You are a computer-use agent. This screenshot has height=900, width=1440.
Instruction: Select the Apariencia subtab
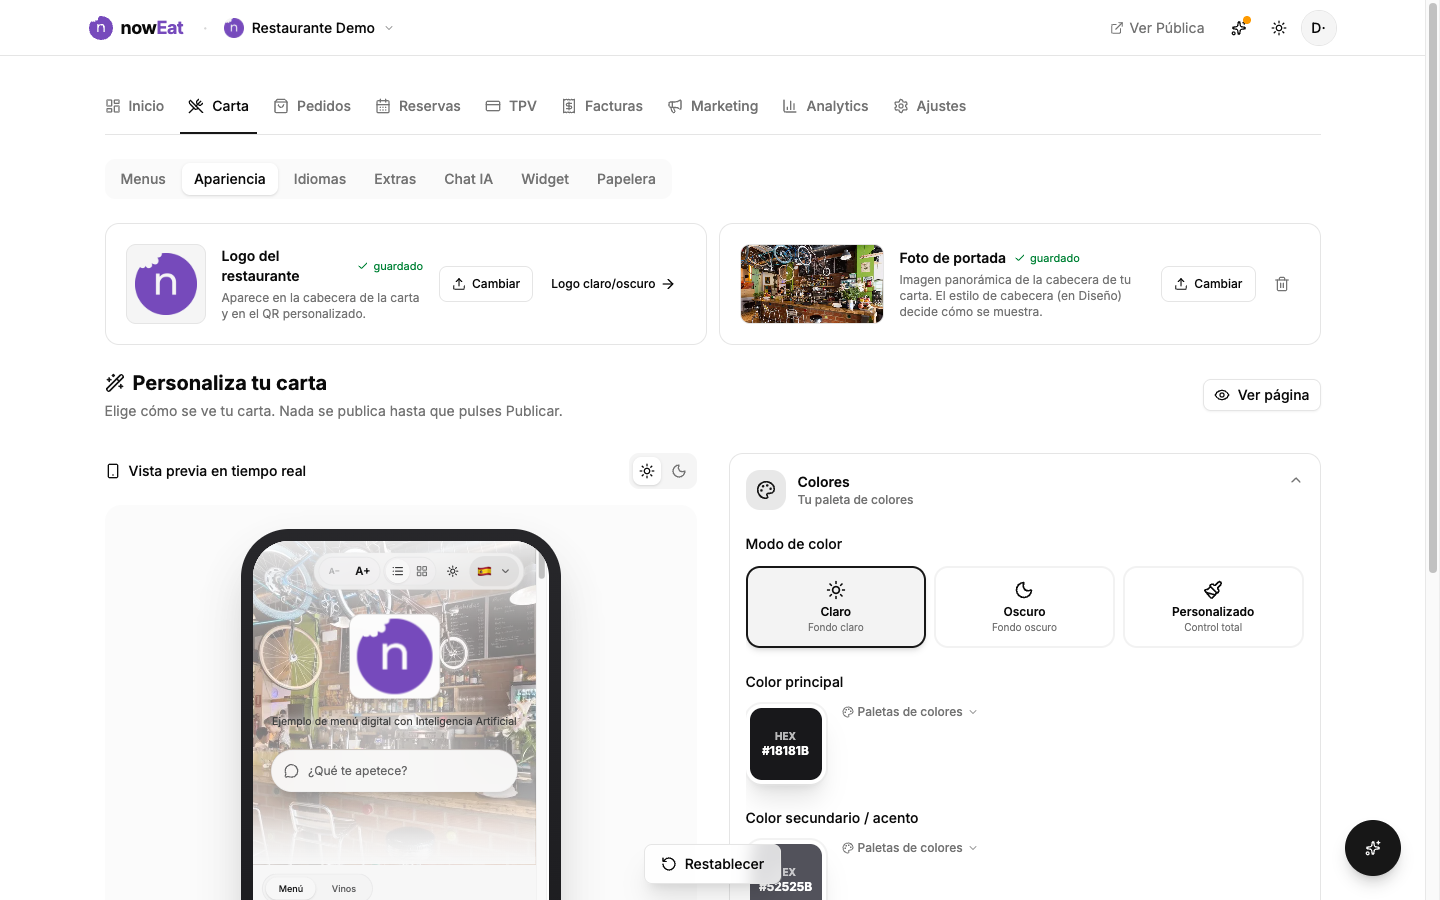[x=230, y=179]
